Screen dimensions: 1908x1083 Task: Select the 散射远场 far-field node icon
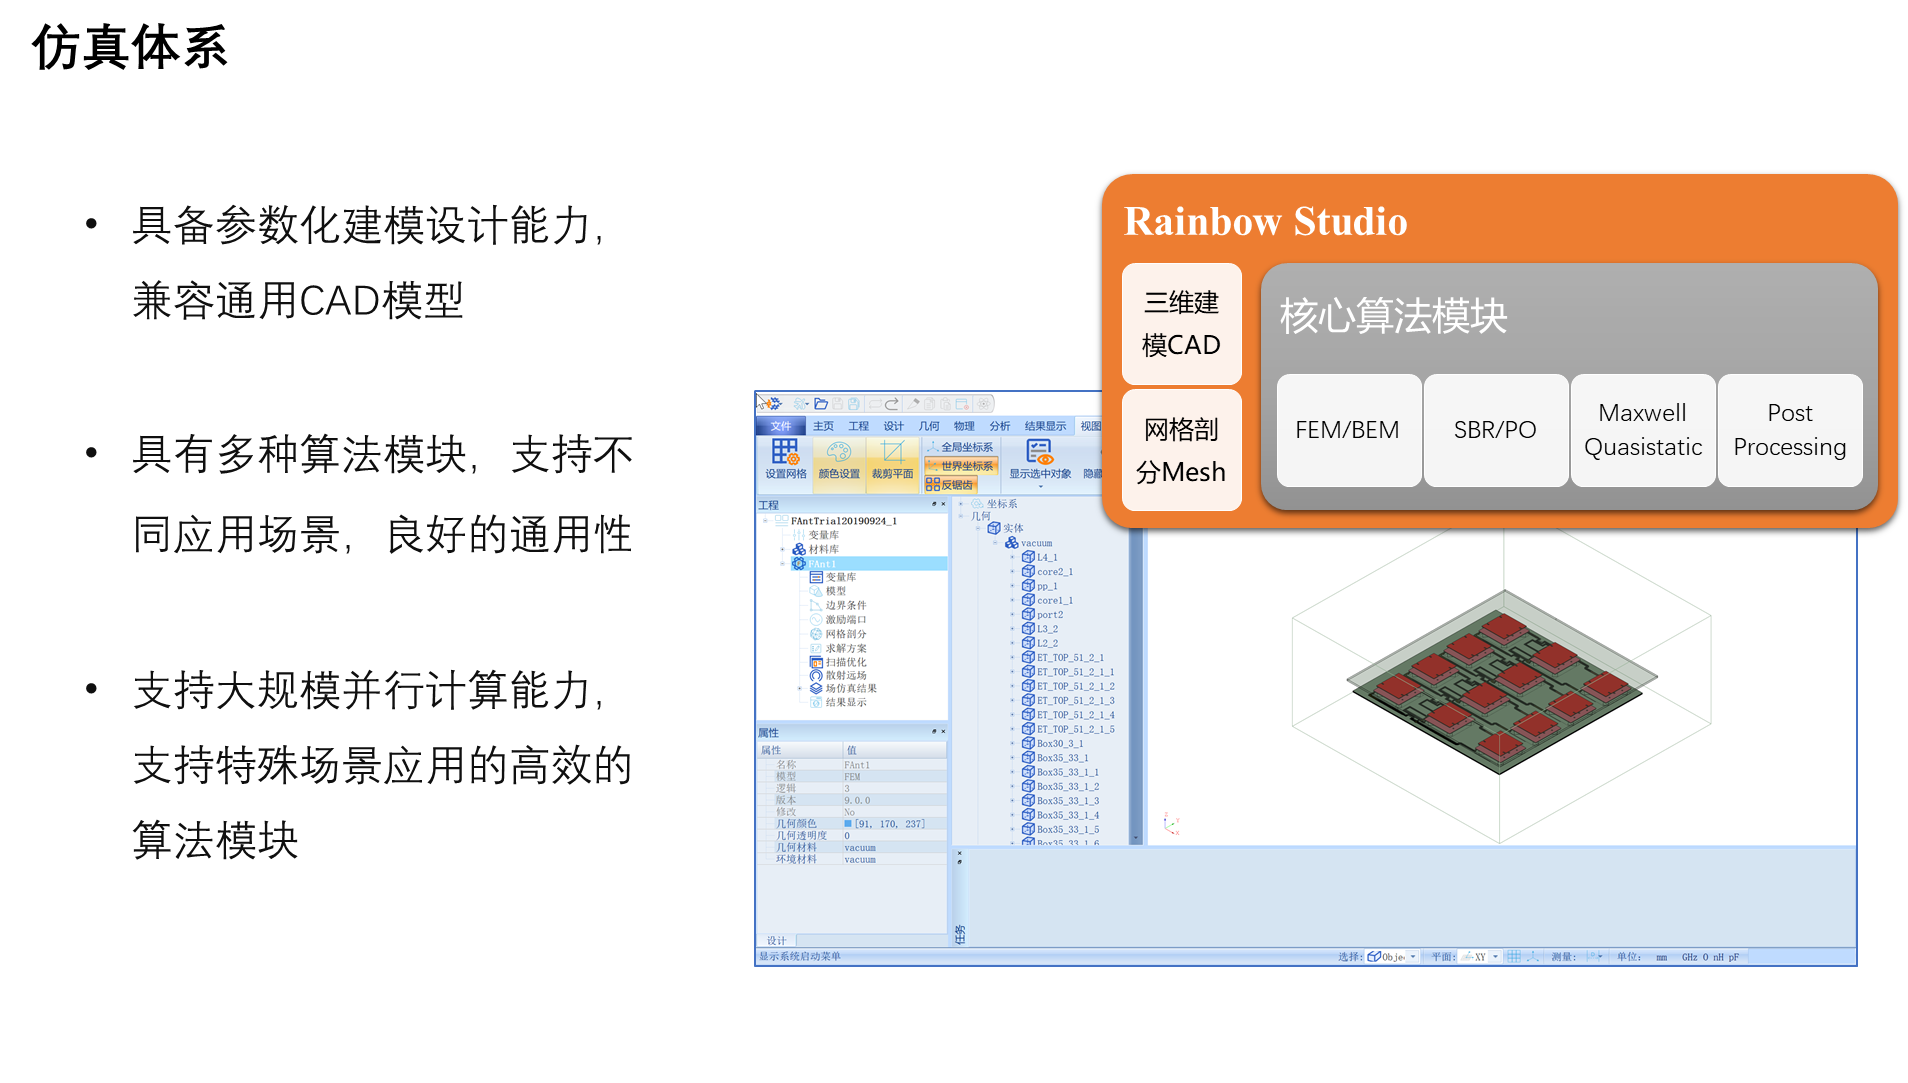point(816,676)
